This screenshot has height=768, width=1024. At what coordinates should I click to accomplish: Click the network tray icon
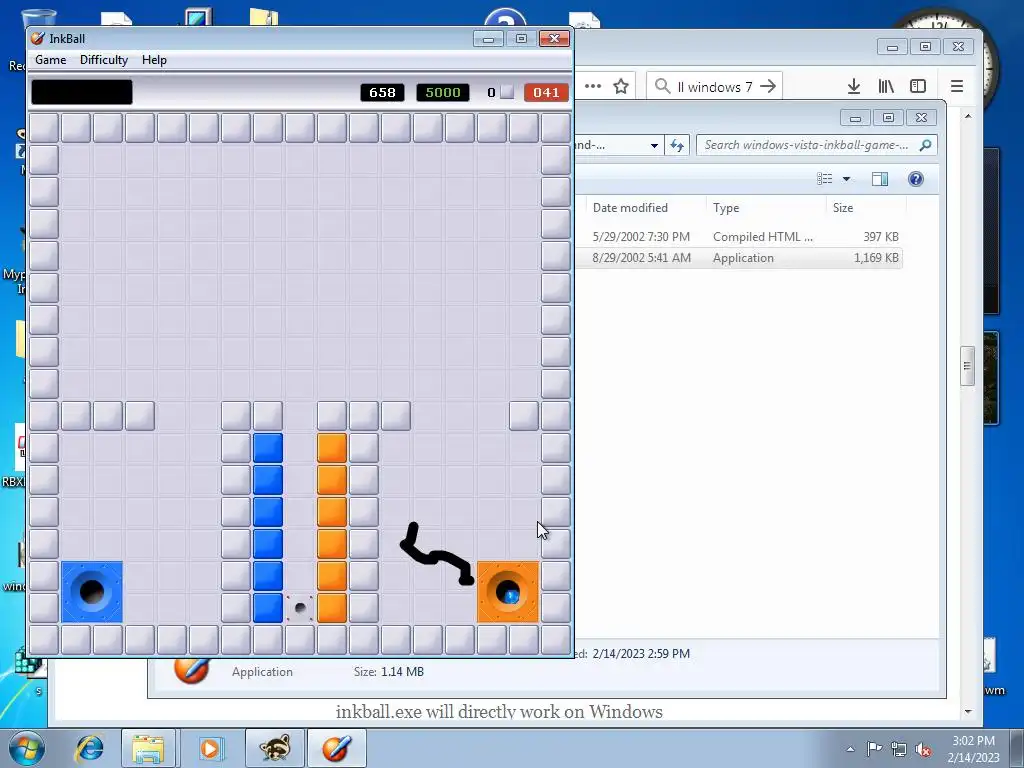[899, 749]
